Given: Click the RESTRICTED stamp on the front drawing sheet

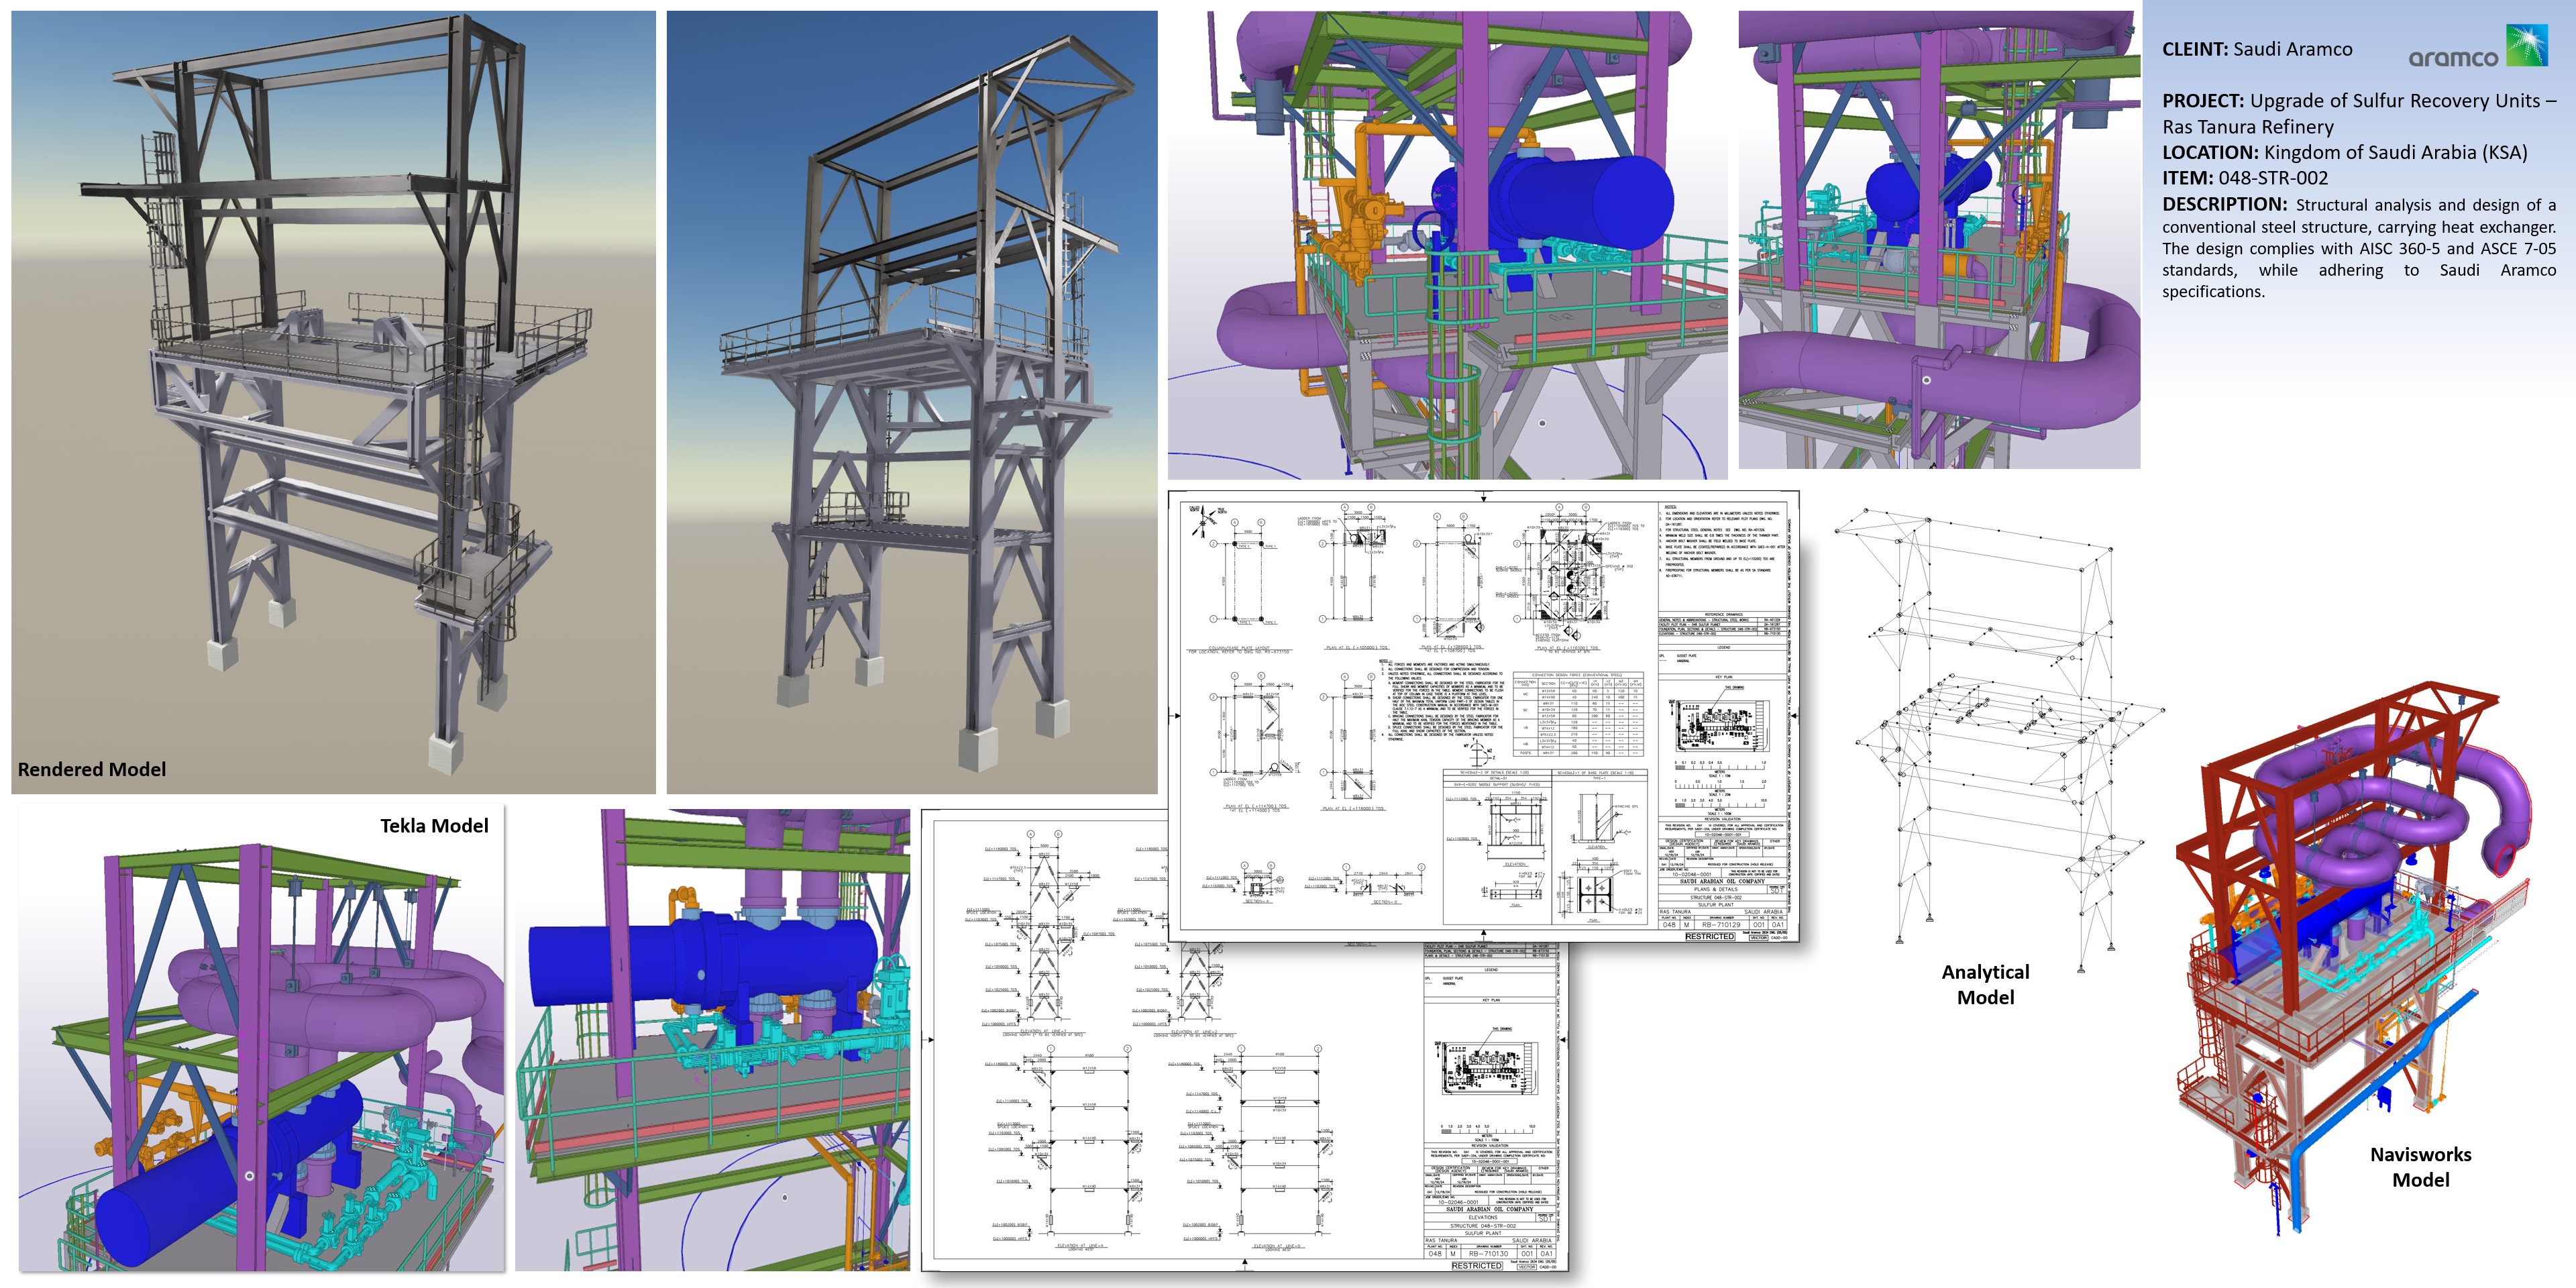Looking at the screenshot, I should pos(1710,936).
